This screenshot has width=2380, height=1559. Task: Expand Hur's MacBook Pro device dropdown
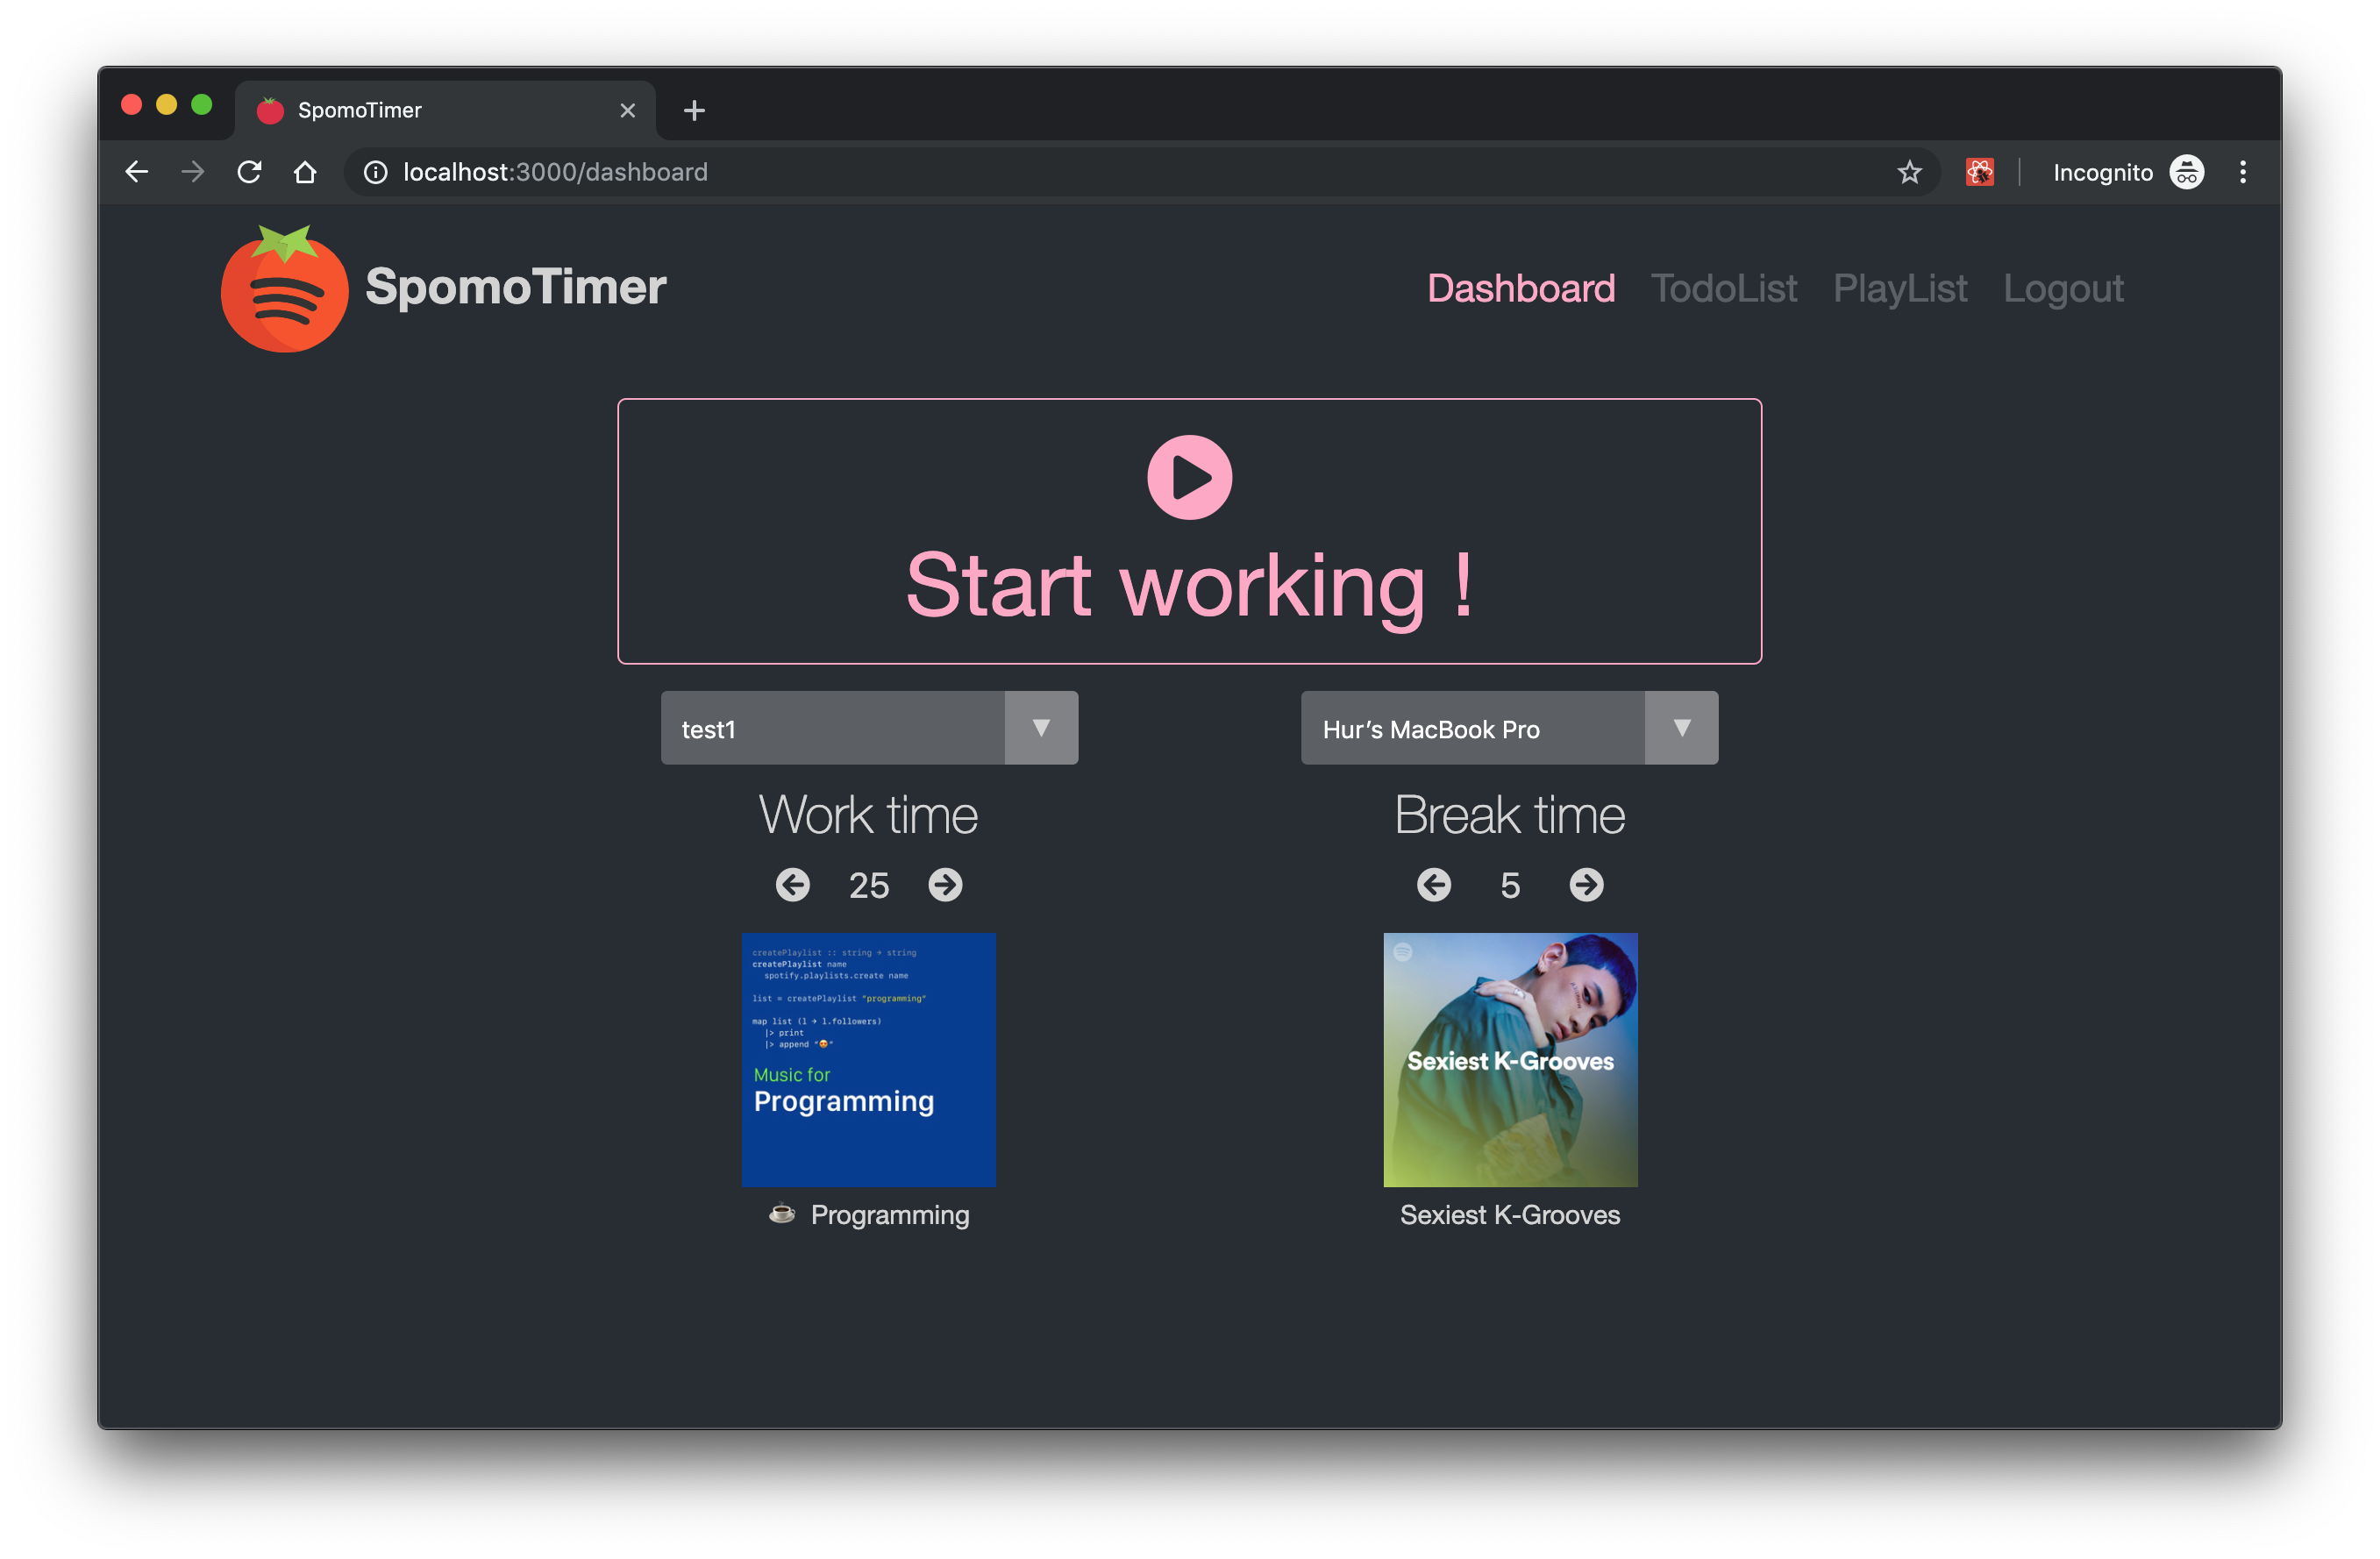pos(1681,728)
